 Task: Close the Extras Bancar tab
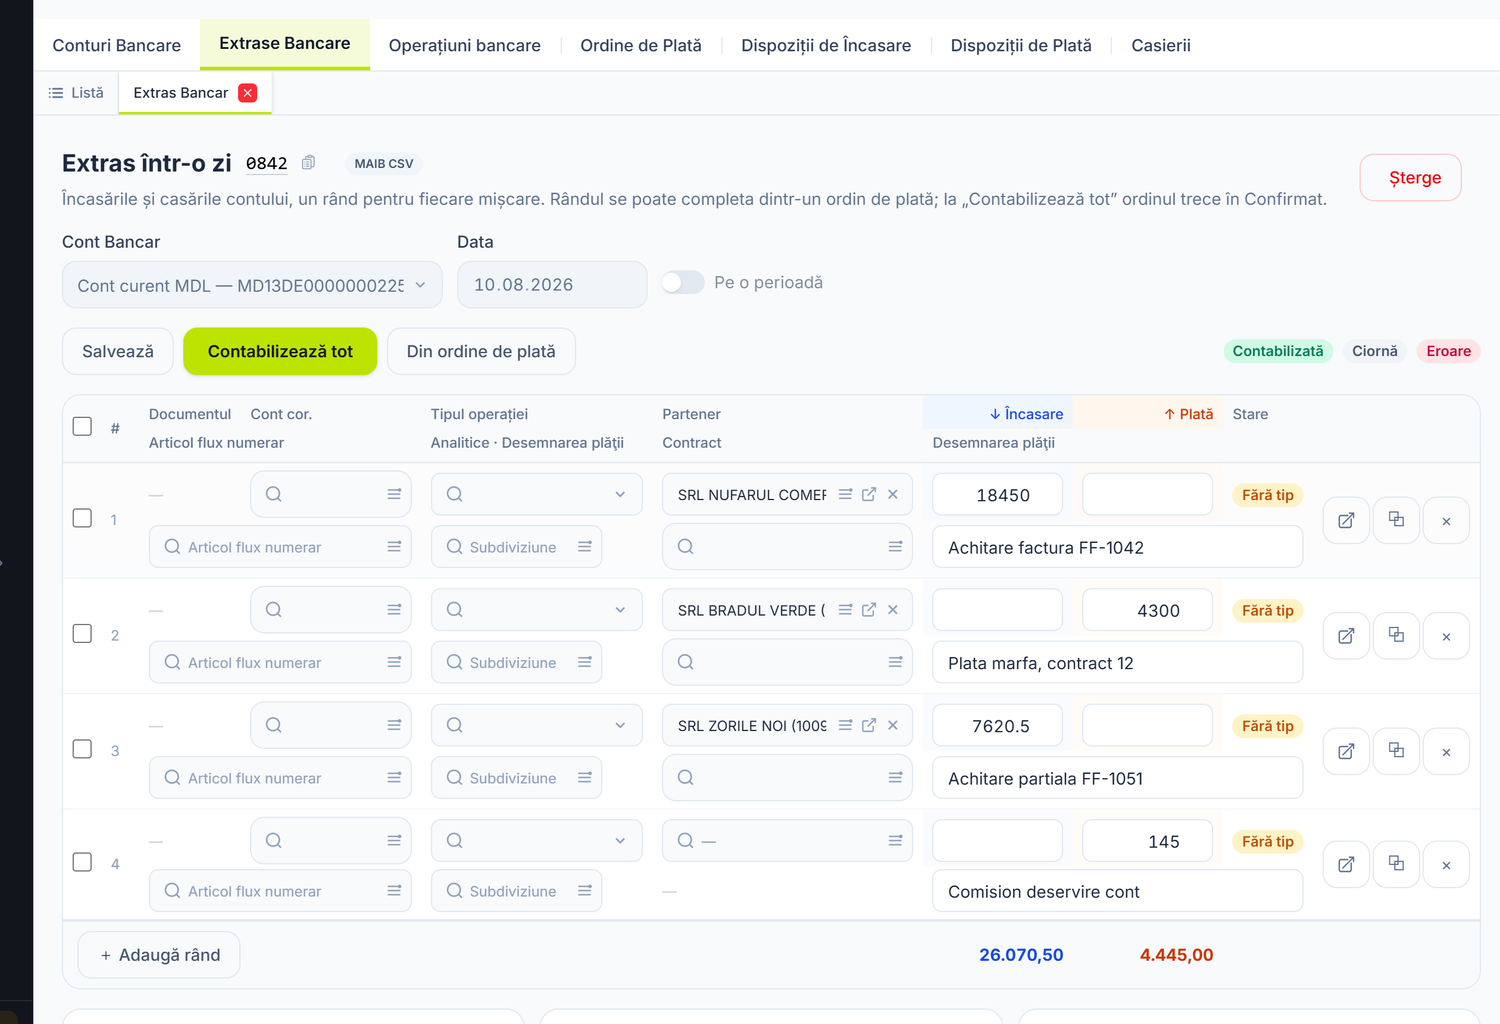(248, 93)
